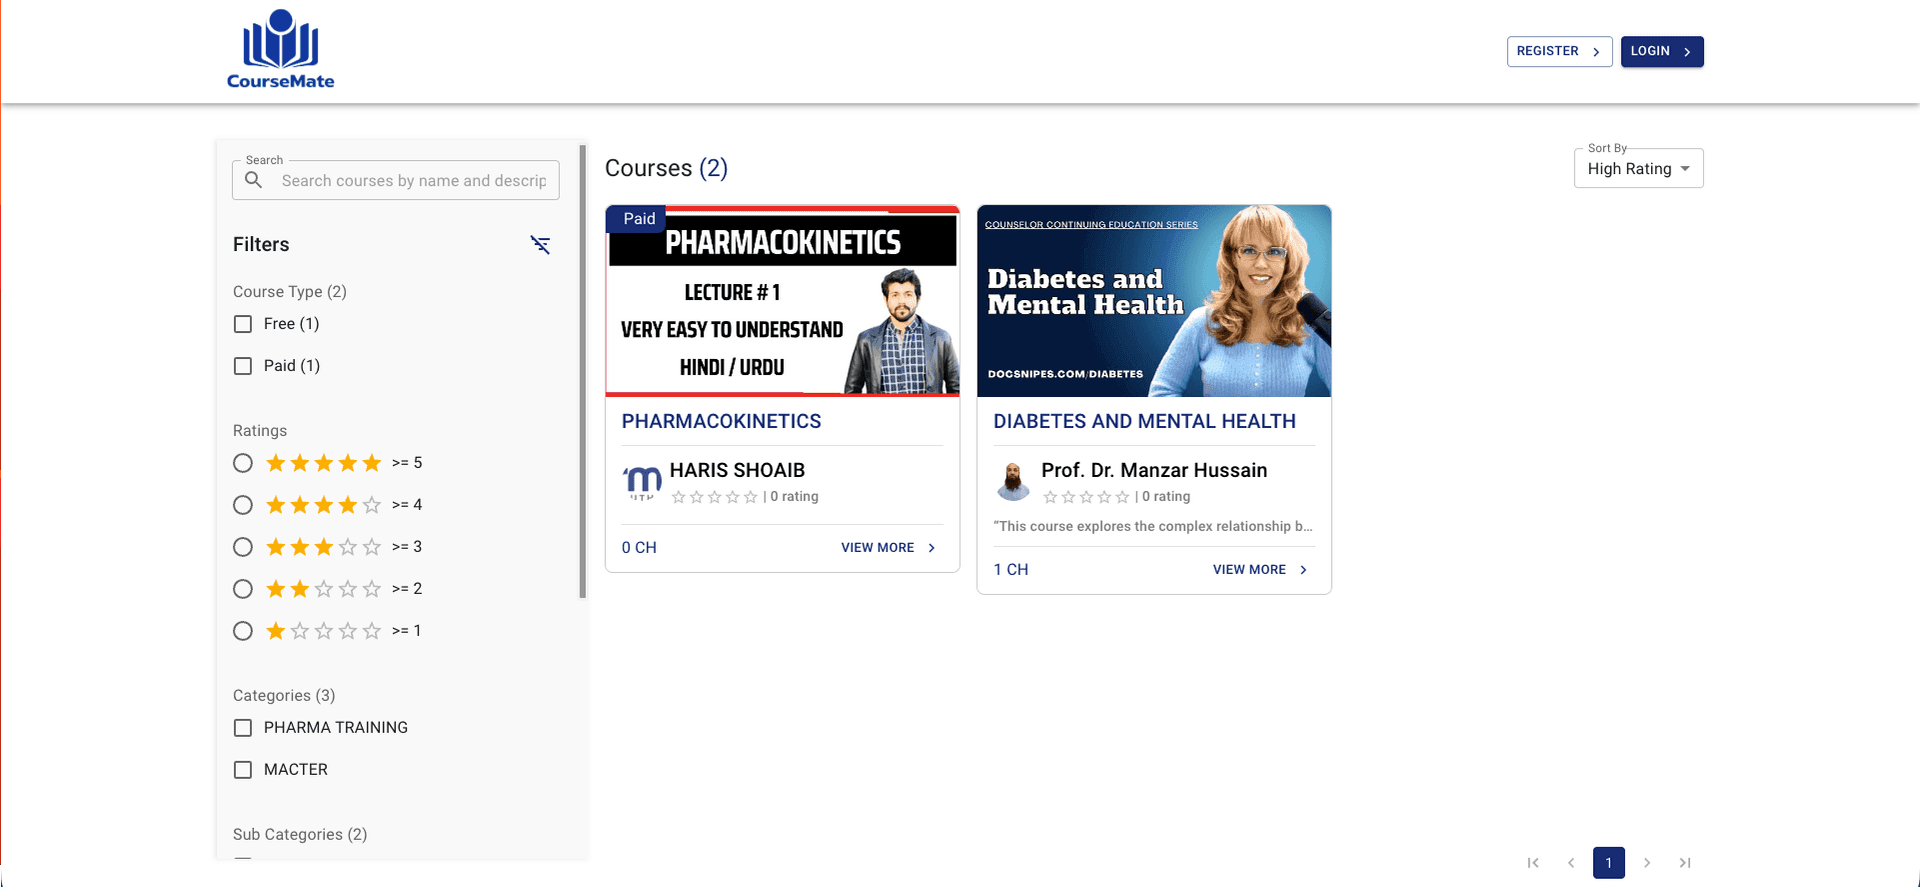Click the Prof. Dr. Manzar Hussain name
Image resolution: width=1920 pixels, height=887 pixels.
coord(1154,470)
